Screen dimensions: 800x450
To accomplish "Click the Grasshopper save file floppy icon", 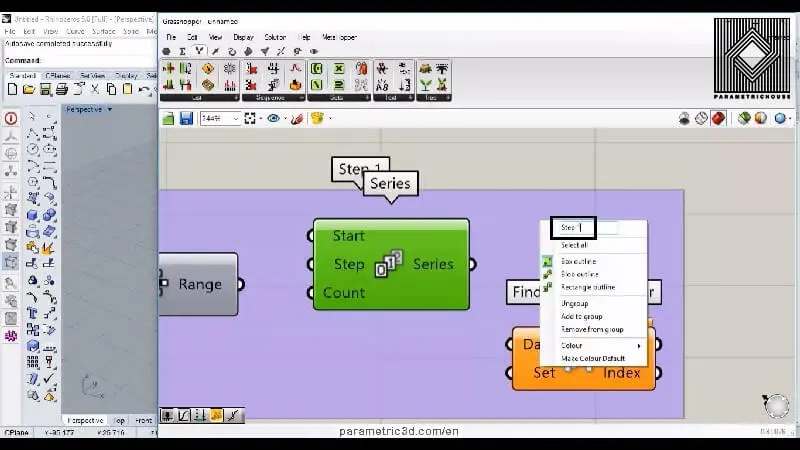I will [x=186, y=118].
